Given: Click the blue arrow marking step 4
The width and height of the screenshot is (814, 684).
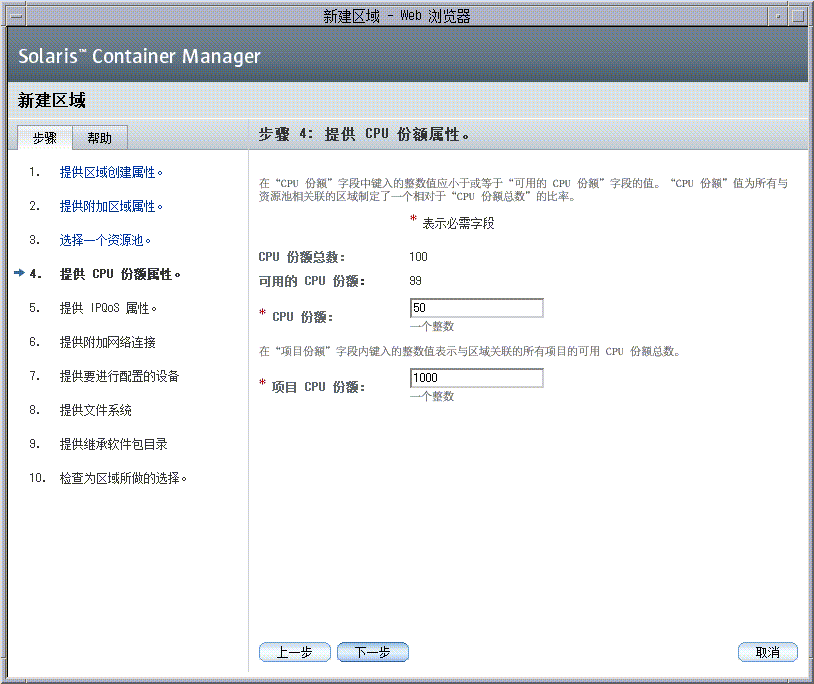Looking at the screenshot, I should pos(20,273).
